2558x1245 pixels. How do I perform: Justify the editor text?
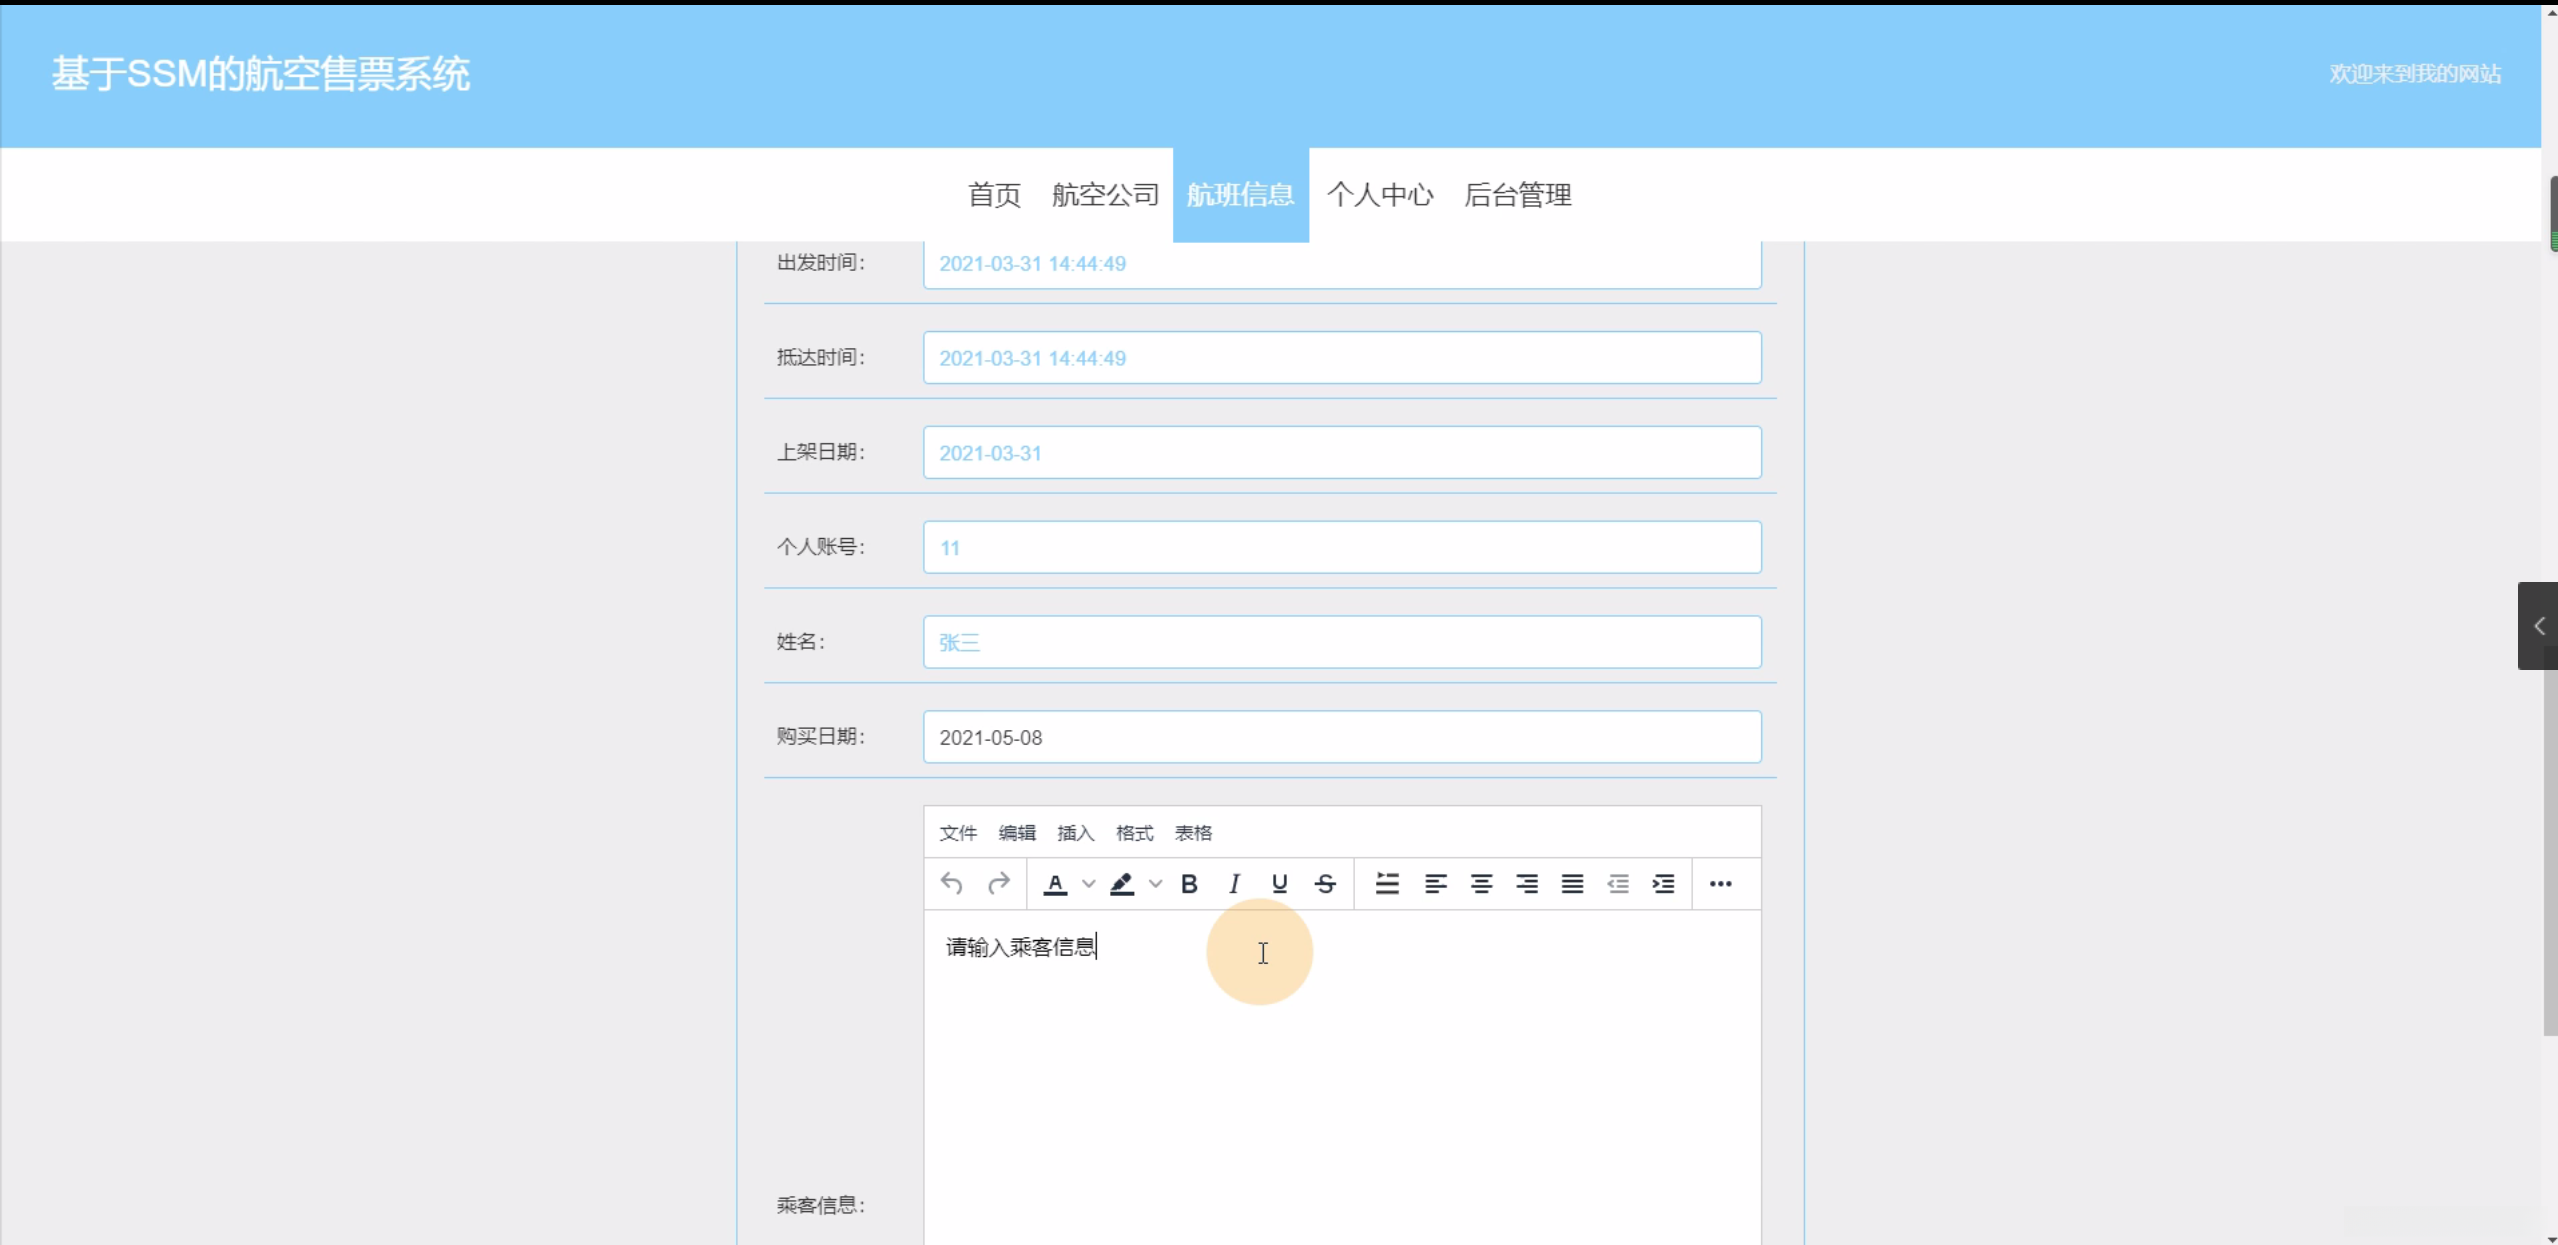(x=1572, y=884)
